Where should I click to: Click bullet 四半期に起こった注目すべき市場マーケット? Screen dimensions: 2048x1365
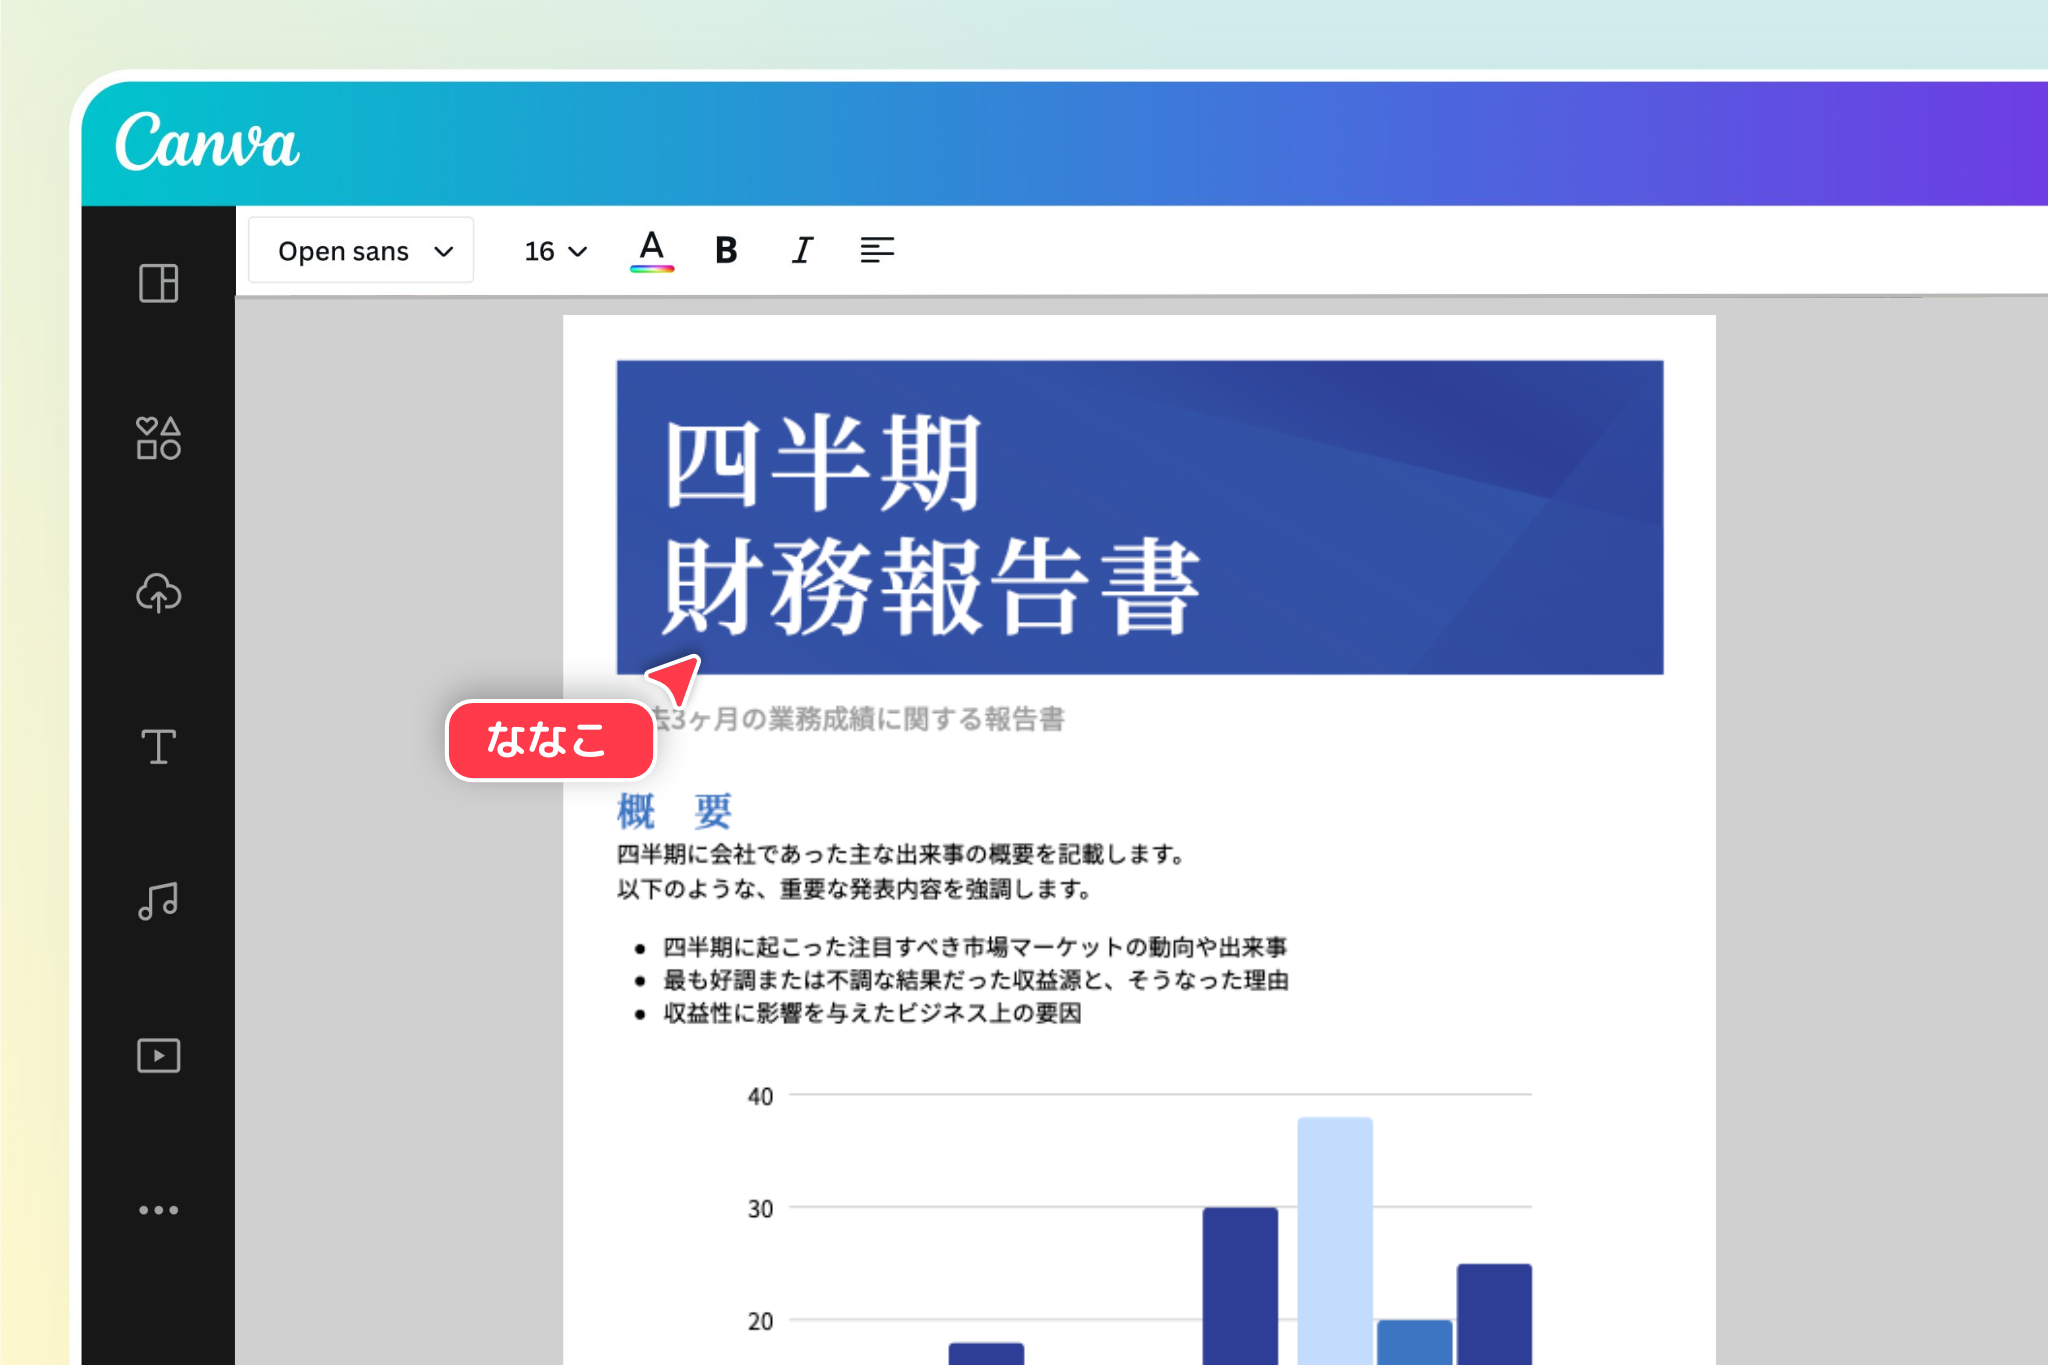click(975, 946)
